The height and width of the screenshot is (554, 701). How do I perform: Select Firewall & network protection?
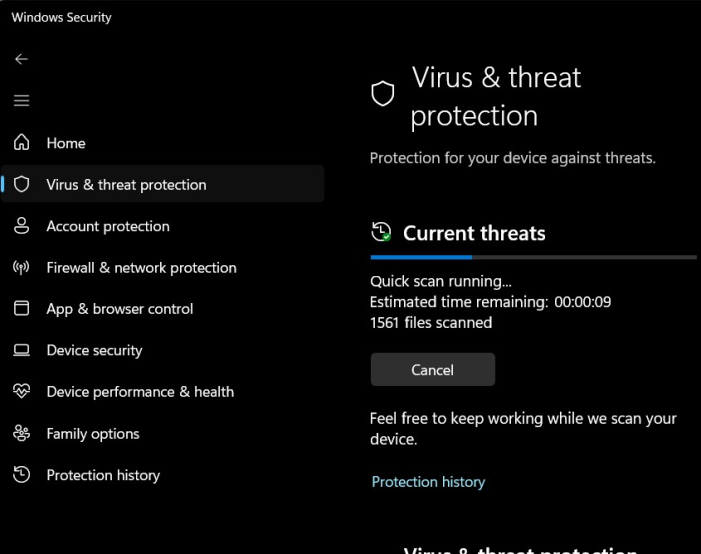pyautogui.click(x=141, y=268)
